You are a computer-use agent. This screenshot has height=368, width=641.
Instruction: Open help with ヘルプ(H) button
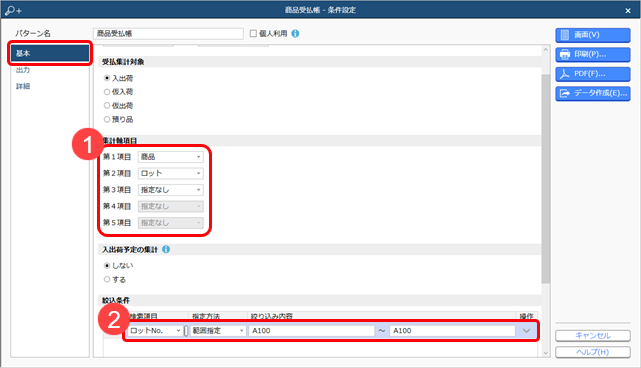tap(593, 352)
